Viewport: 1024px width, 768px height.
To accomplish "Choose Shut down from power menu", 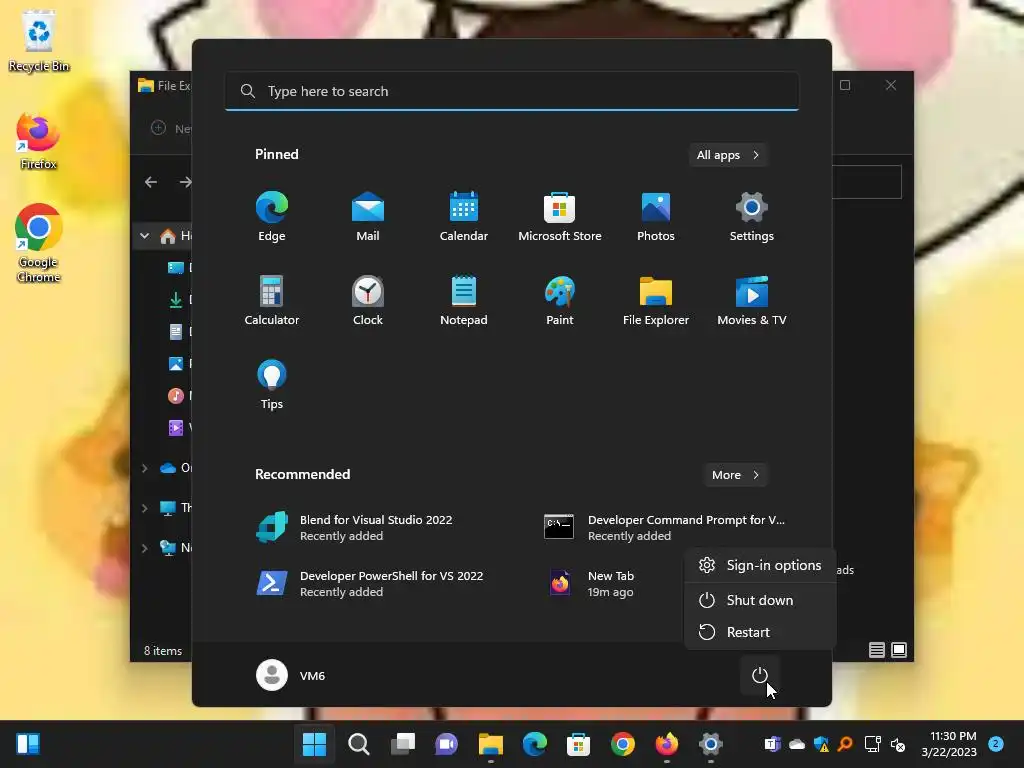I will pyautogui.click(x=760, y=600).
